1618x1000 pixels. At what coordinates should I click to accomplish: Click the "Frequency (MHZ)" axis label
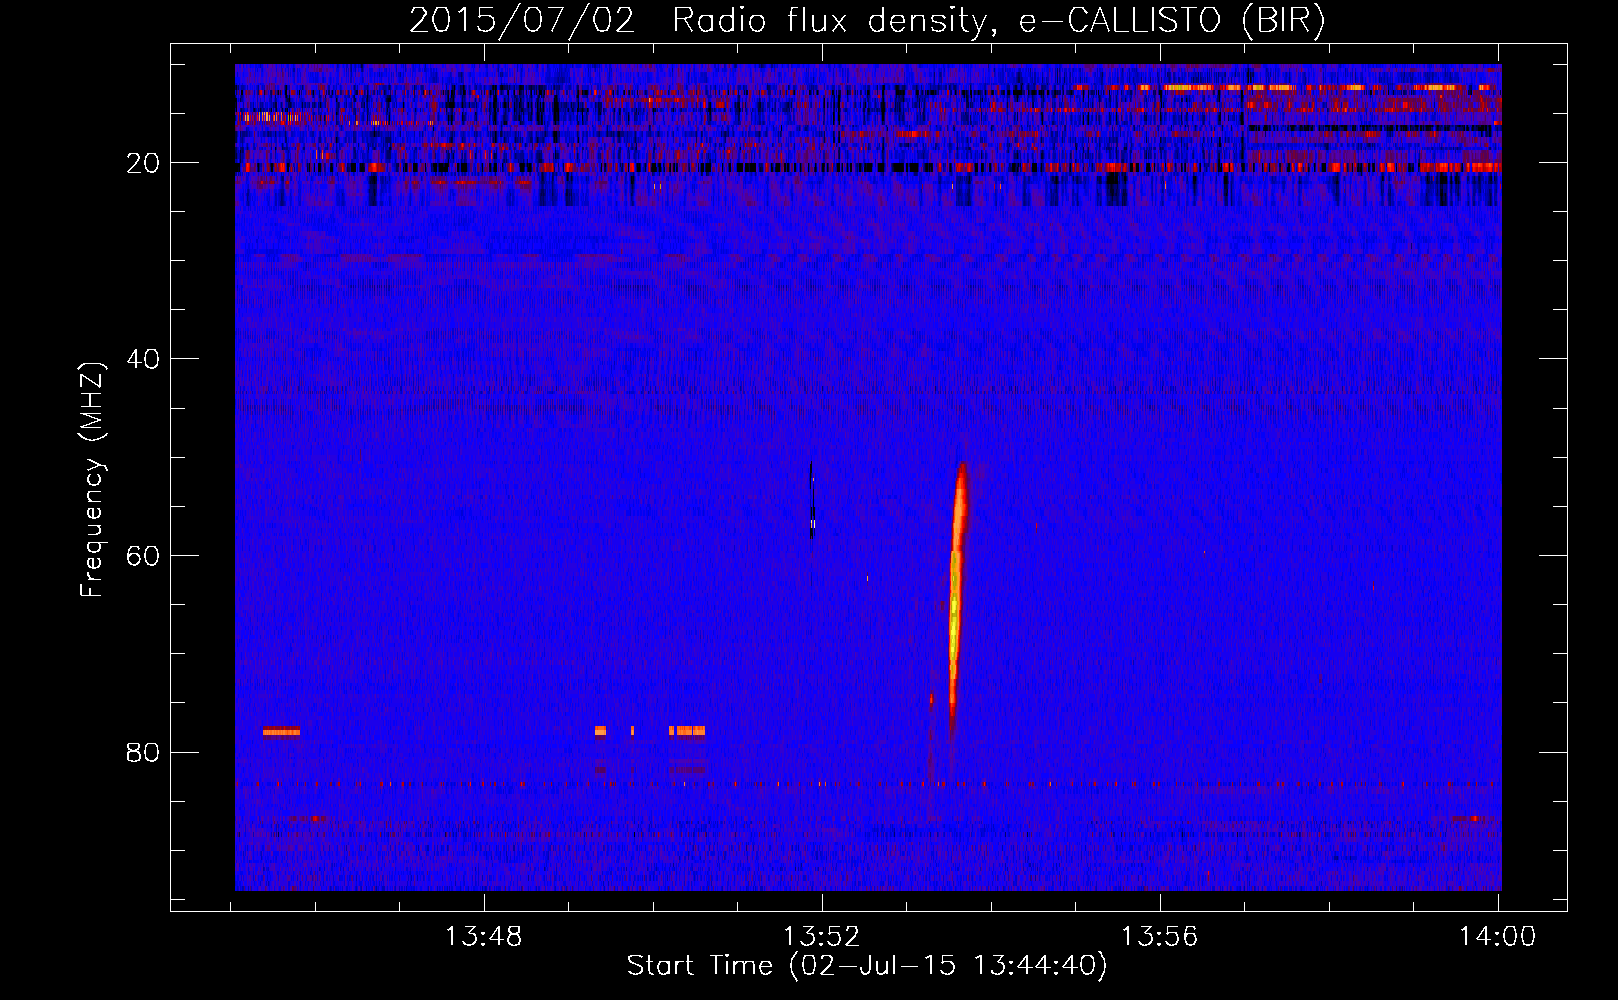pyautogui.click(x=92, y=480)
